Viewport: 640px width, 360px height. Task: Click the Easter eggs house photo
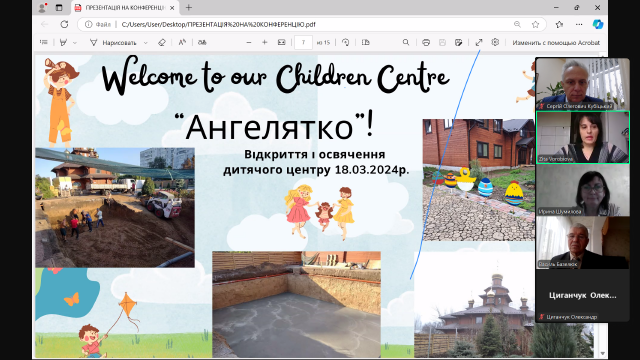click(479, 180)
